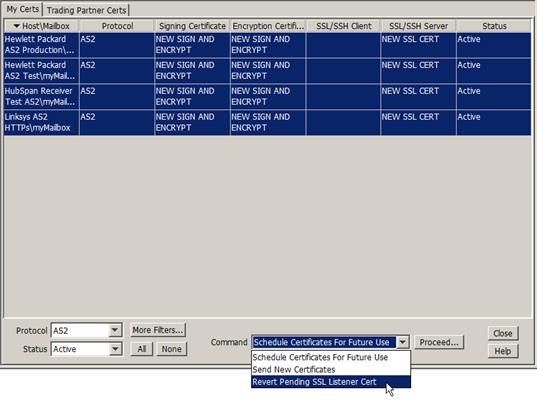Select the Linksys AS2 HTTPs row
Image resolution: width=537 pixels, height=400 pixels.
coord(267,122)
